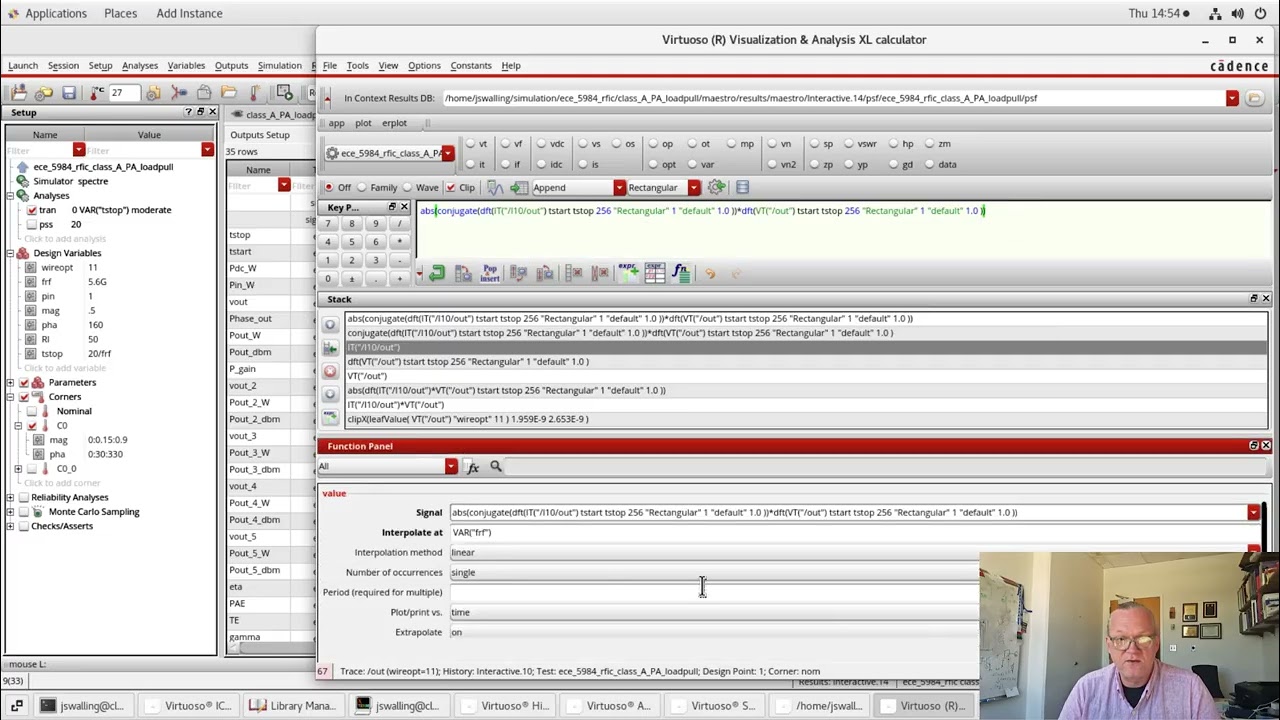Select the vt radio button
1280x720 pixels.
(x=470, y=143)
